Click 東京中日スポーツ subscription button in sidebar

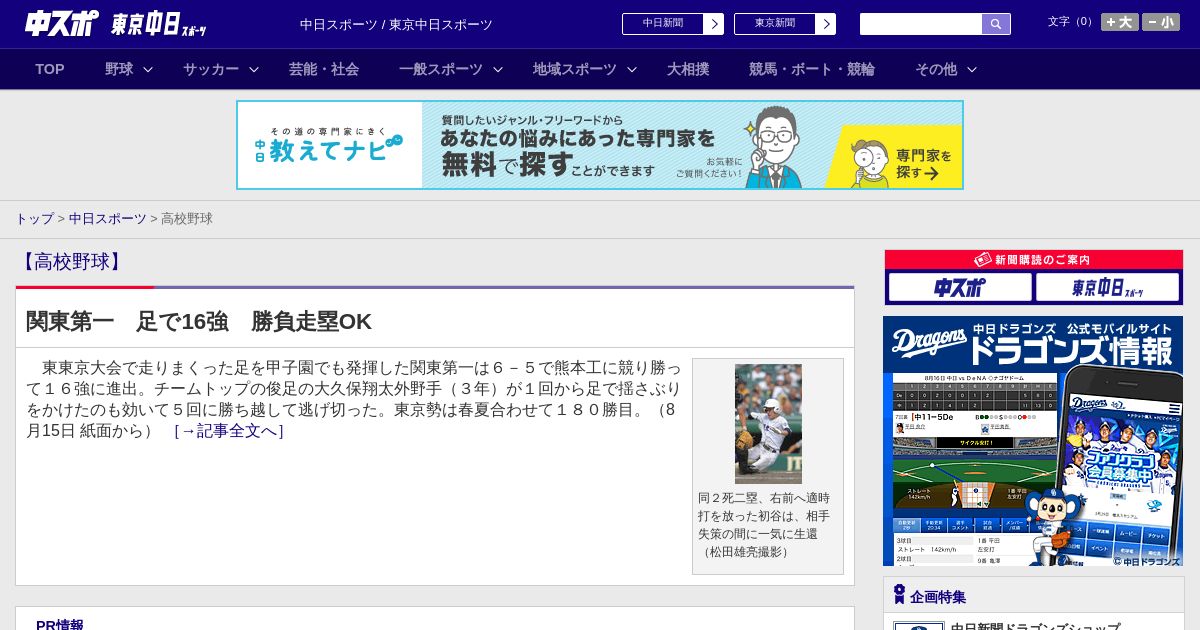pyautogui.click(x=1107, y=287)
